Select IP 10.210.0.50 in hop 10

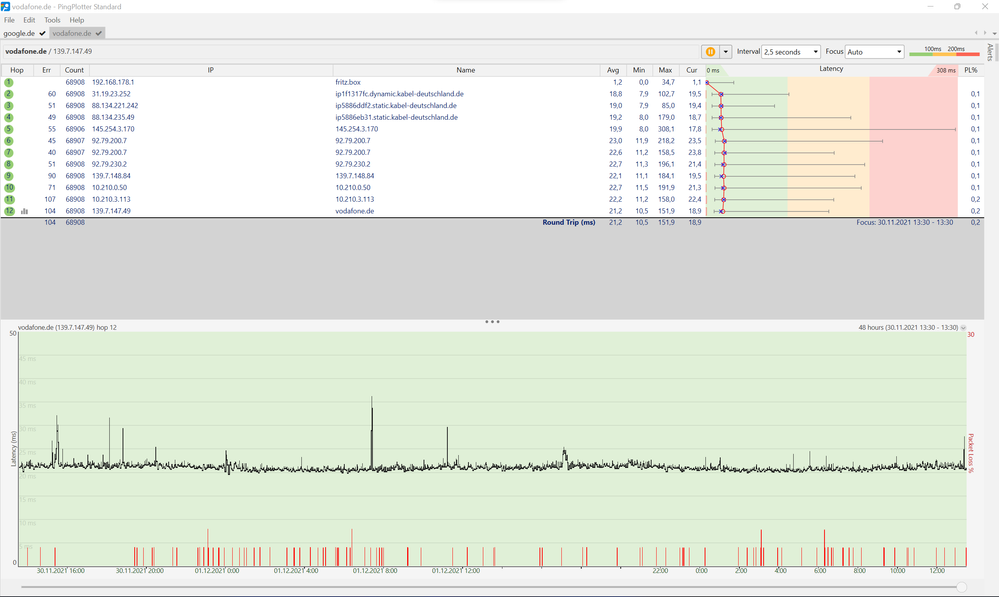pyautogui.click(x=109, y=187)
